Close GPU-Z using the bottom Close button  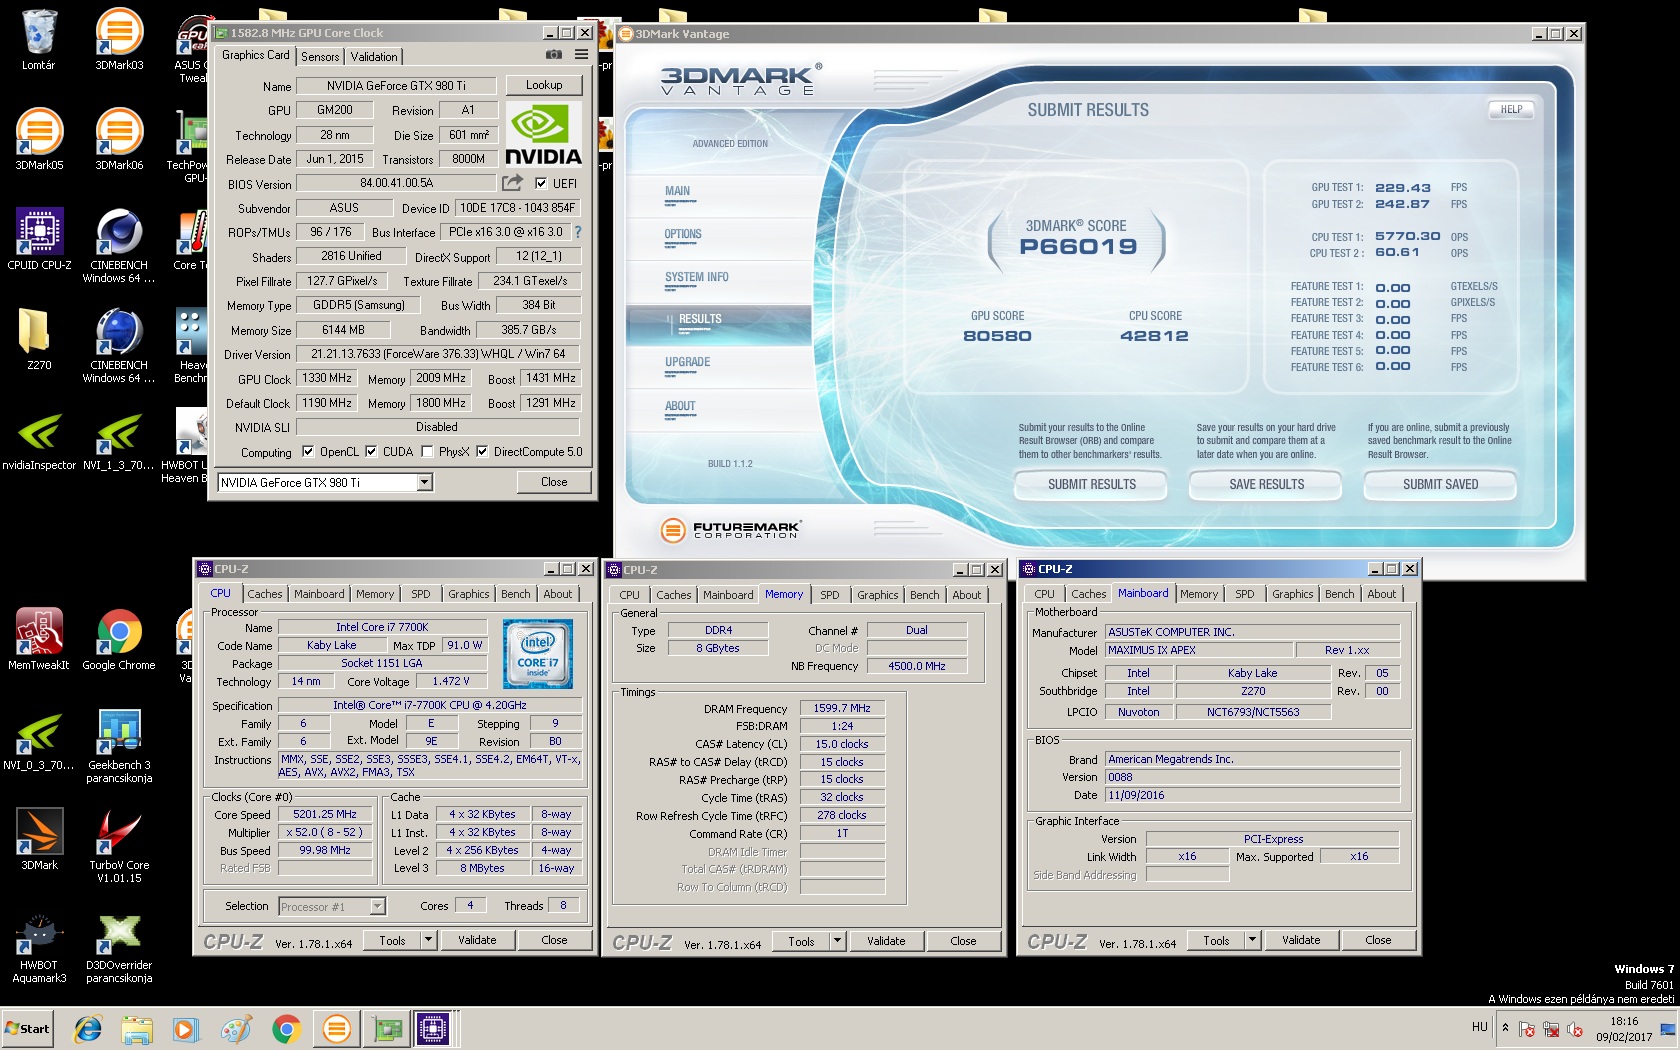tap(554, 482)
